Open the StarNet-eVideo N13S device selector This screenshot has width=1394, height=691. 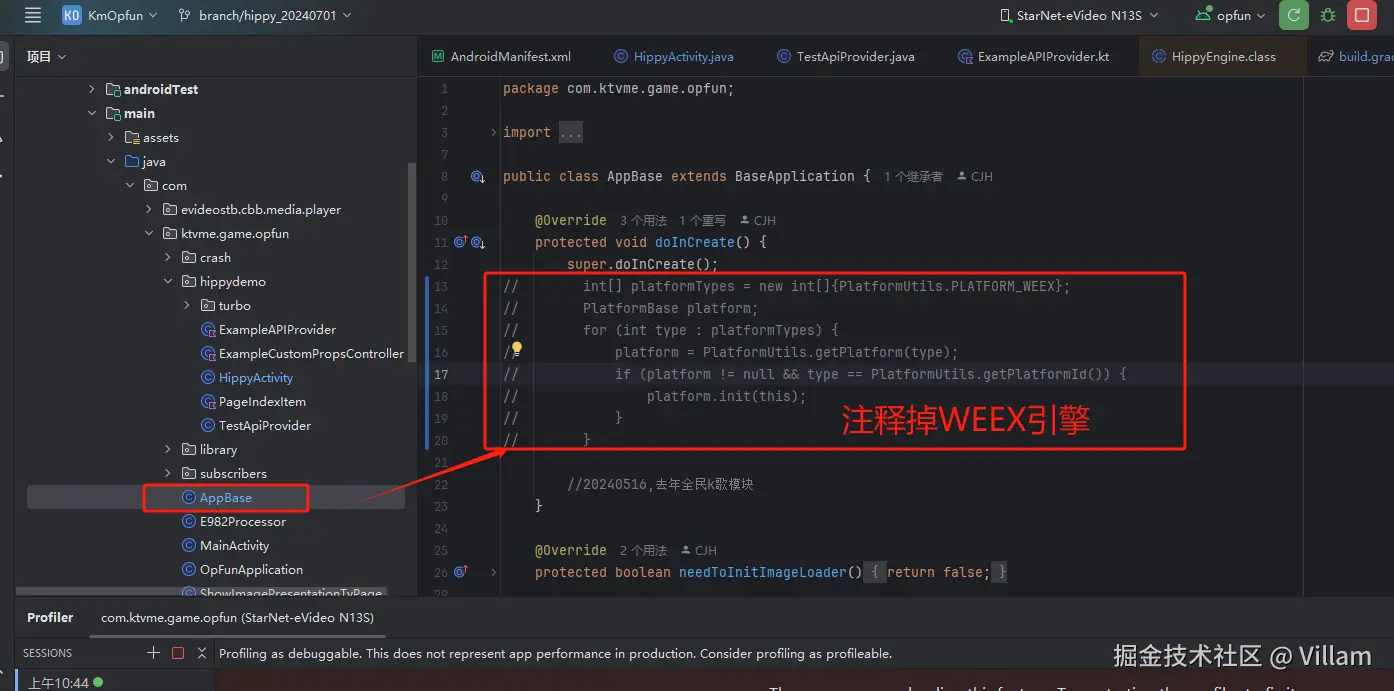(x=1079, y=15)
